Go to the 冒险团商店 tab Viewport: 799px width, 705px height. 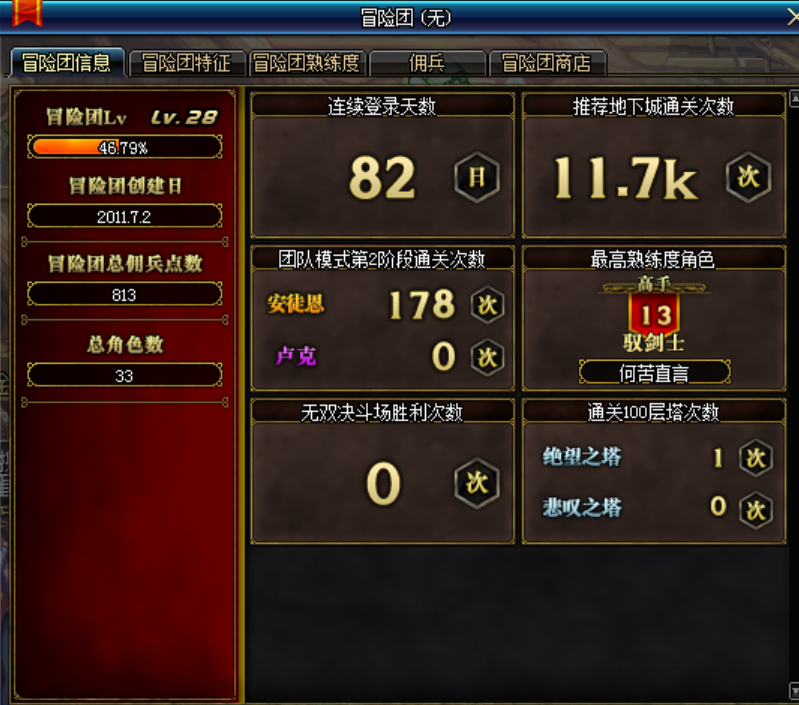[x=547, y=63]
